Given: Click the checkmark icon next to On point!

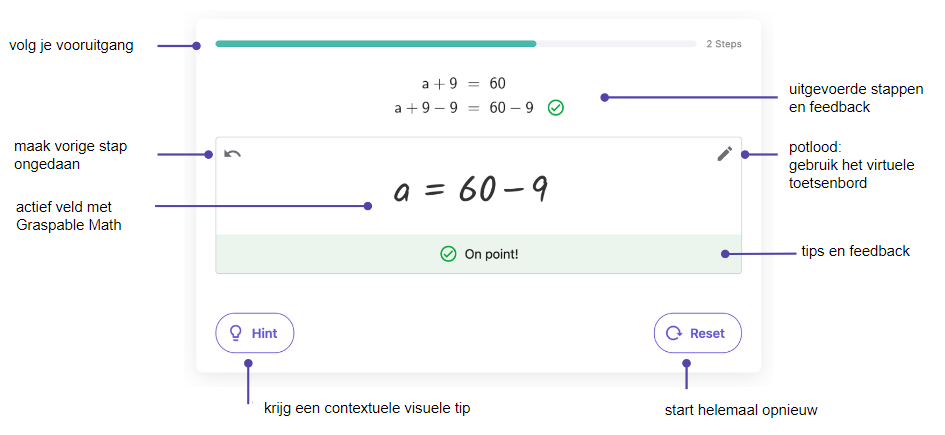Looking at the screenshot, I should tap(448, 254).
